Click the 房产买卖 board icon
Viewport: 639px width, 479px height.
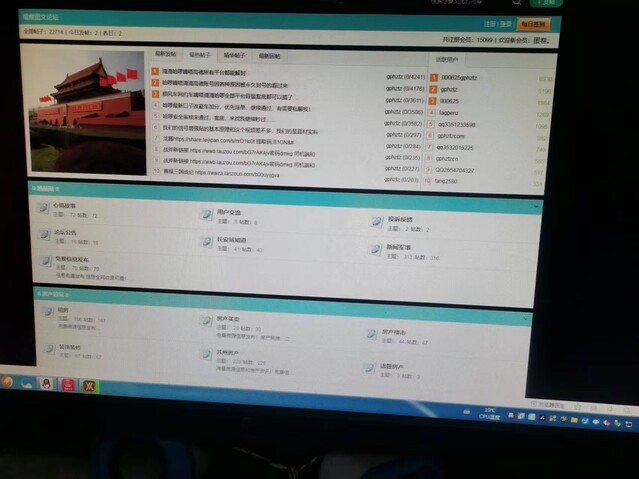coord(207,320)
